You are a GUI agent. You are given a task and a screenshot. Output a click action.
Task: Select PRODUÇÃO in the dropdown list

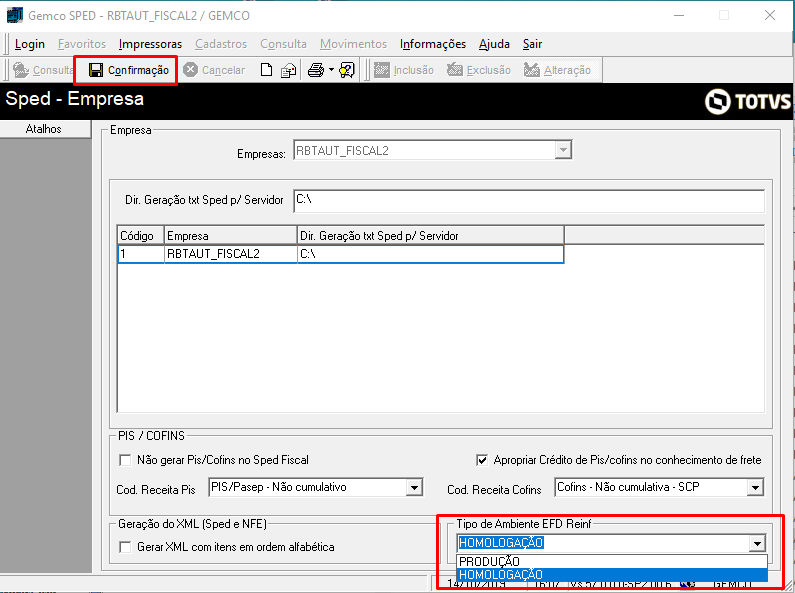(612, 562)
